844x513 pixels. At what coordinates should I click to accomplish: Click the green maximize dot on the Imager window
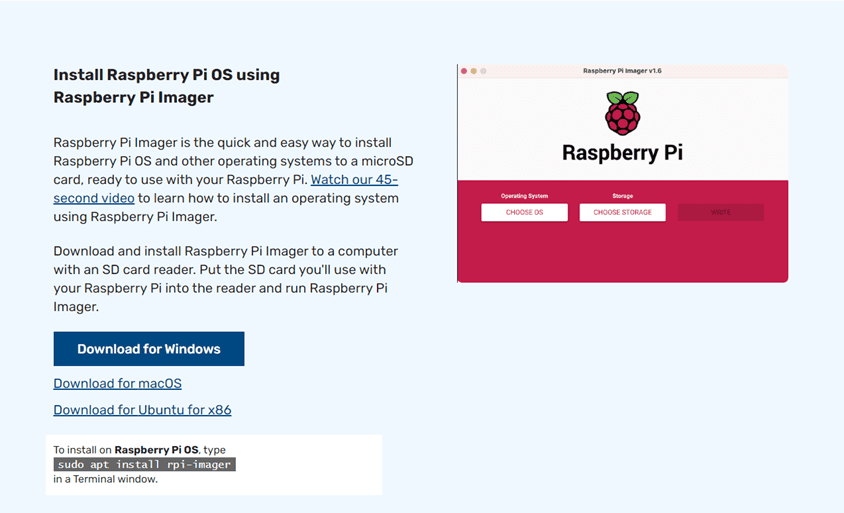(484, 71)
